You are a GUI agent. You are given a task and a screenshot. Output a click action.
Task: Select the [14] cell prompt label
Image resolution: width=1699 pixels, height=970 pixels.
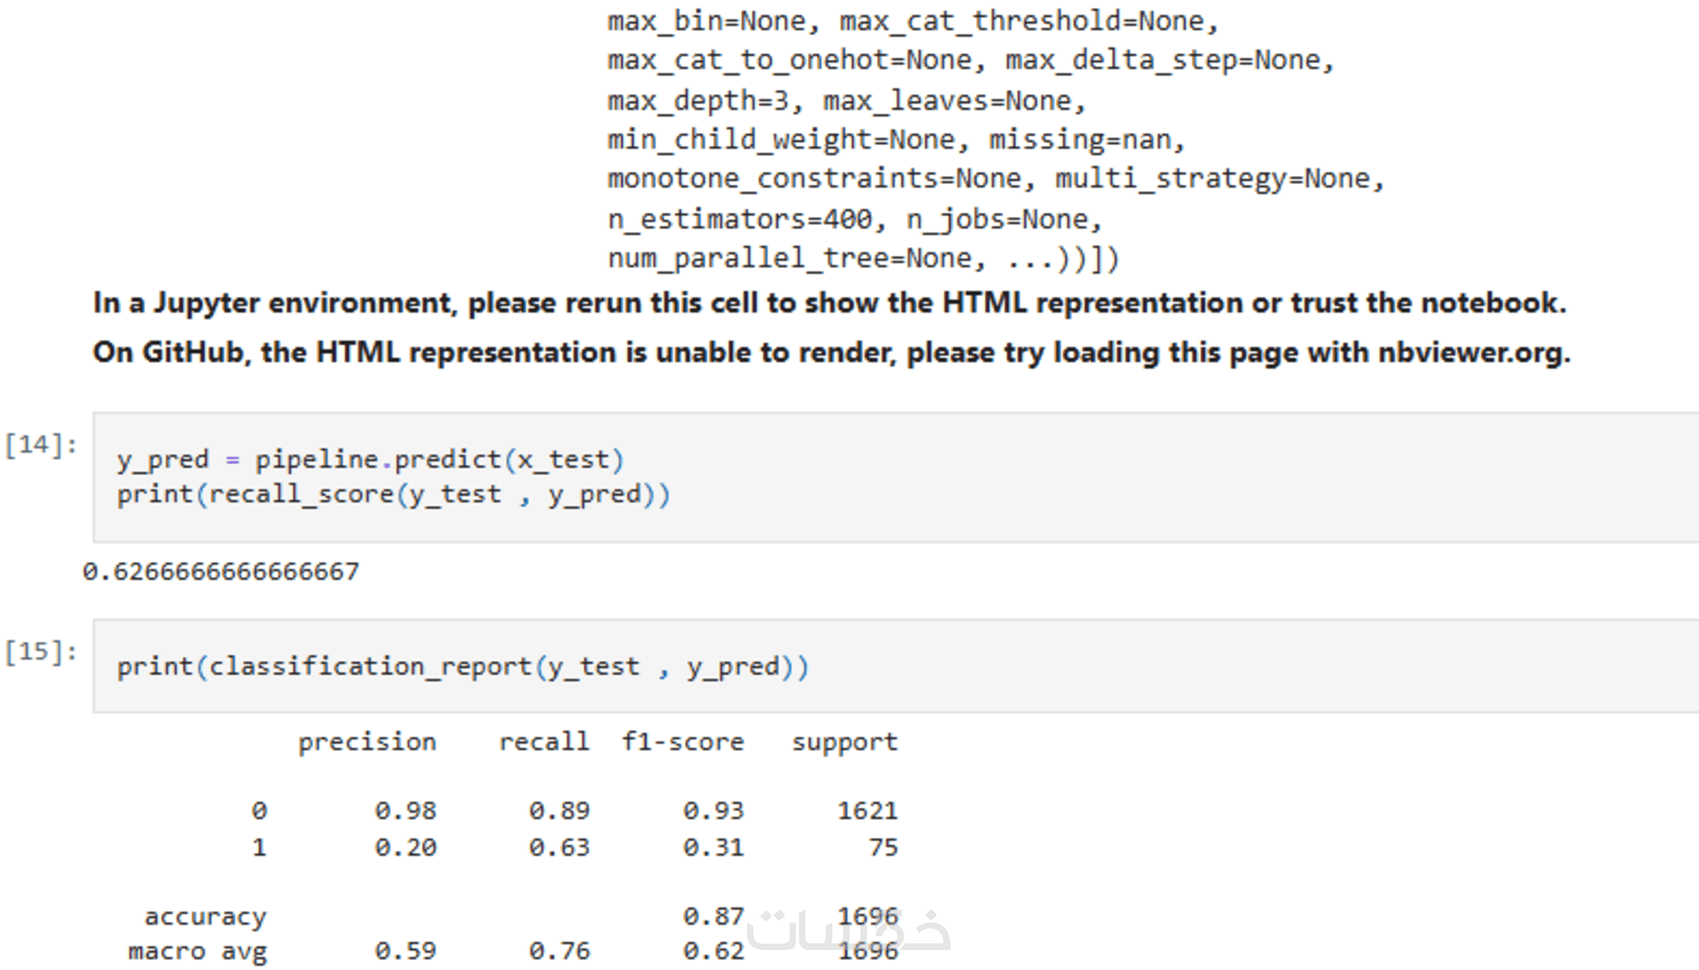pyautogui.click(x=40, y=445)
